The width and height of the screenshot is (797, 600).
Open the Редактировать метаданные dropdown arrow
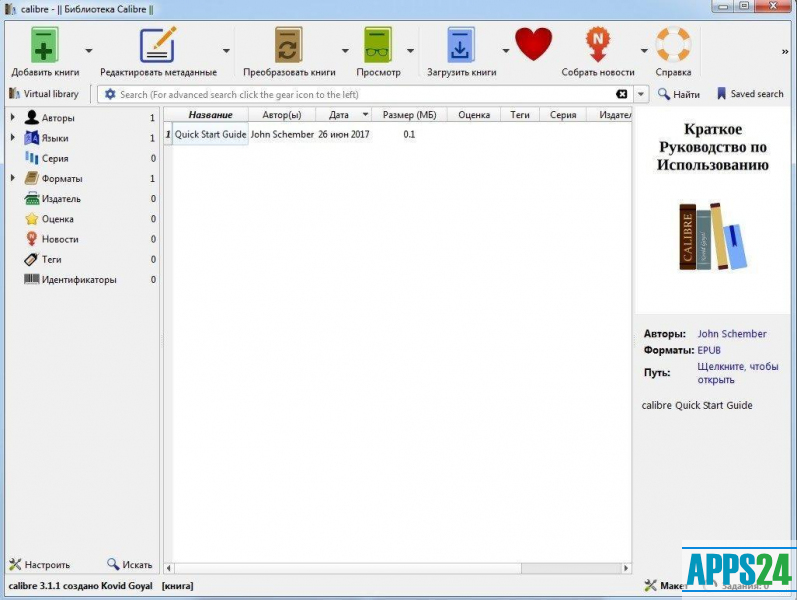226,50
